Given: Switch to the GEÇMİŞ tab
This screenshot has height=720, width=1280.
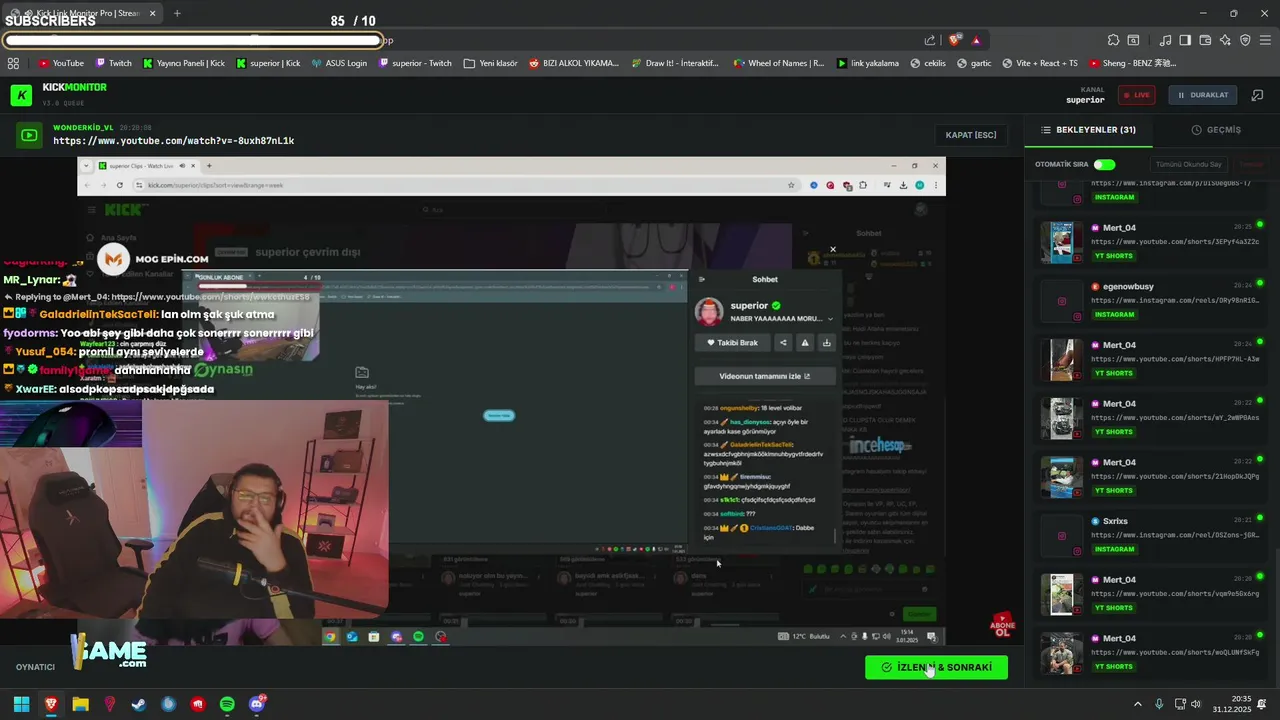Looking at the screenshot, I should (x=1216, y=130).
